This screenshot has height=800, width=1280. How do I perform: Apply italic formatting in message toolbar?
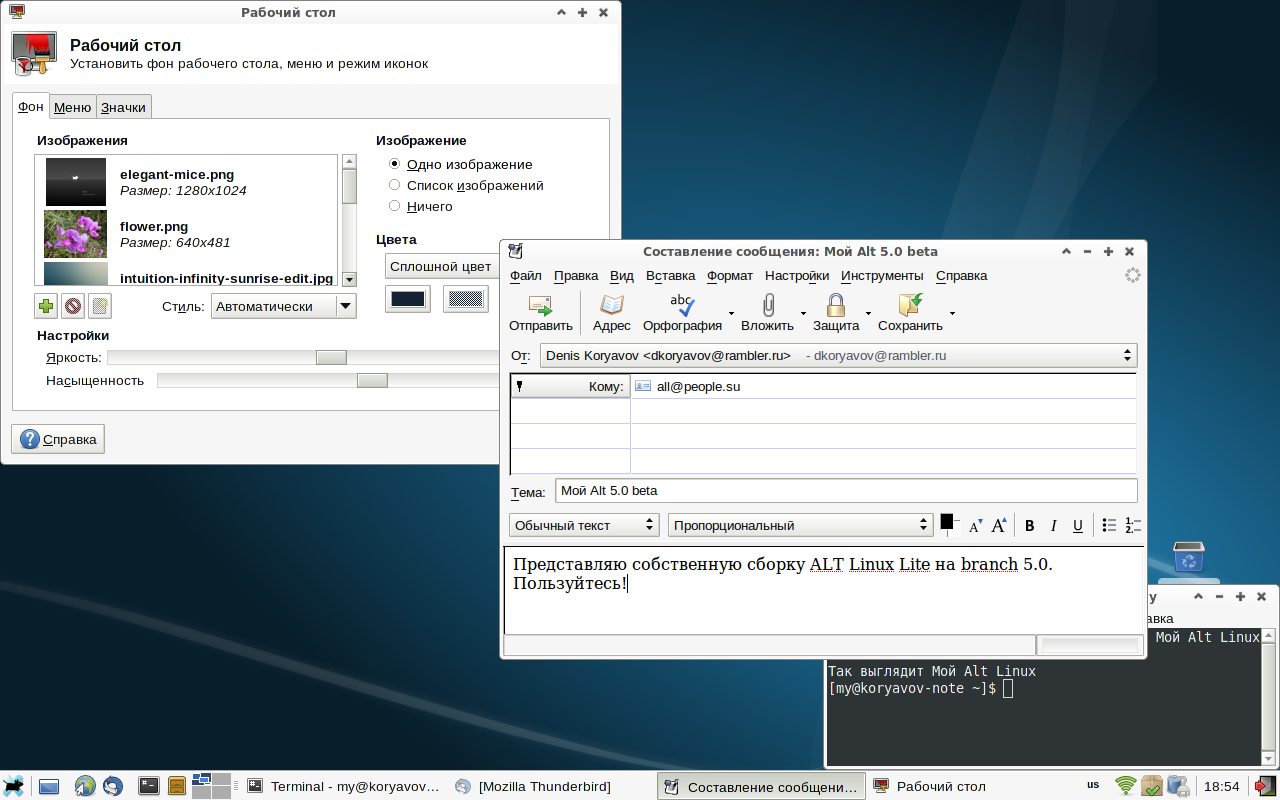point(1054,525)
